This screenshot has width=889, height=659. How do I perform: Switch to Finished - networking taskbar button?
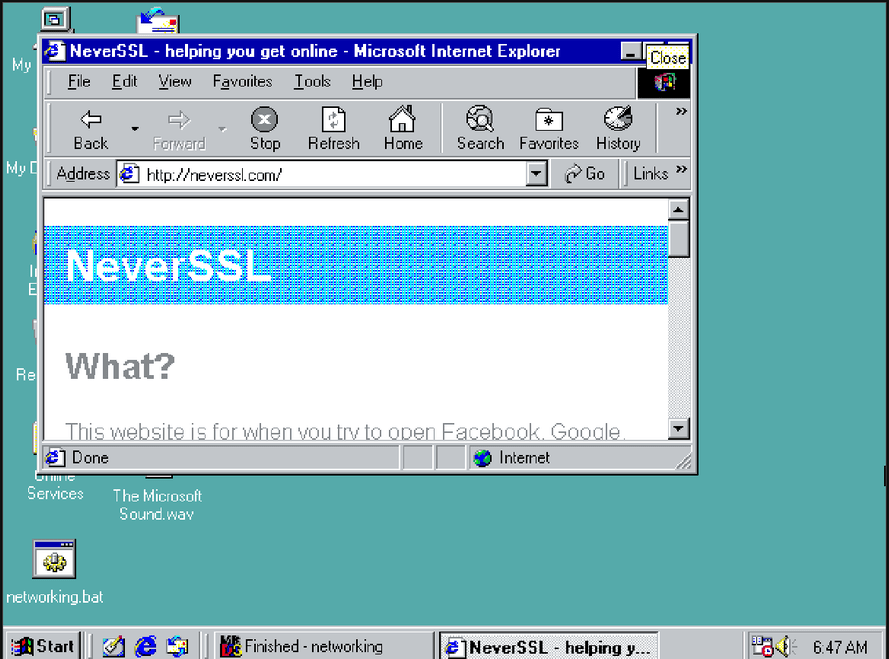coord(324,646)
